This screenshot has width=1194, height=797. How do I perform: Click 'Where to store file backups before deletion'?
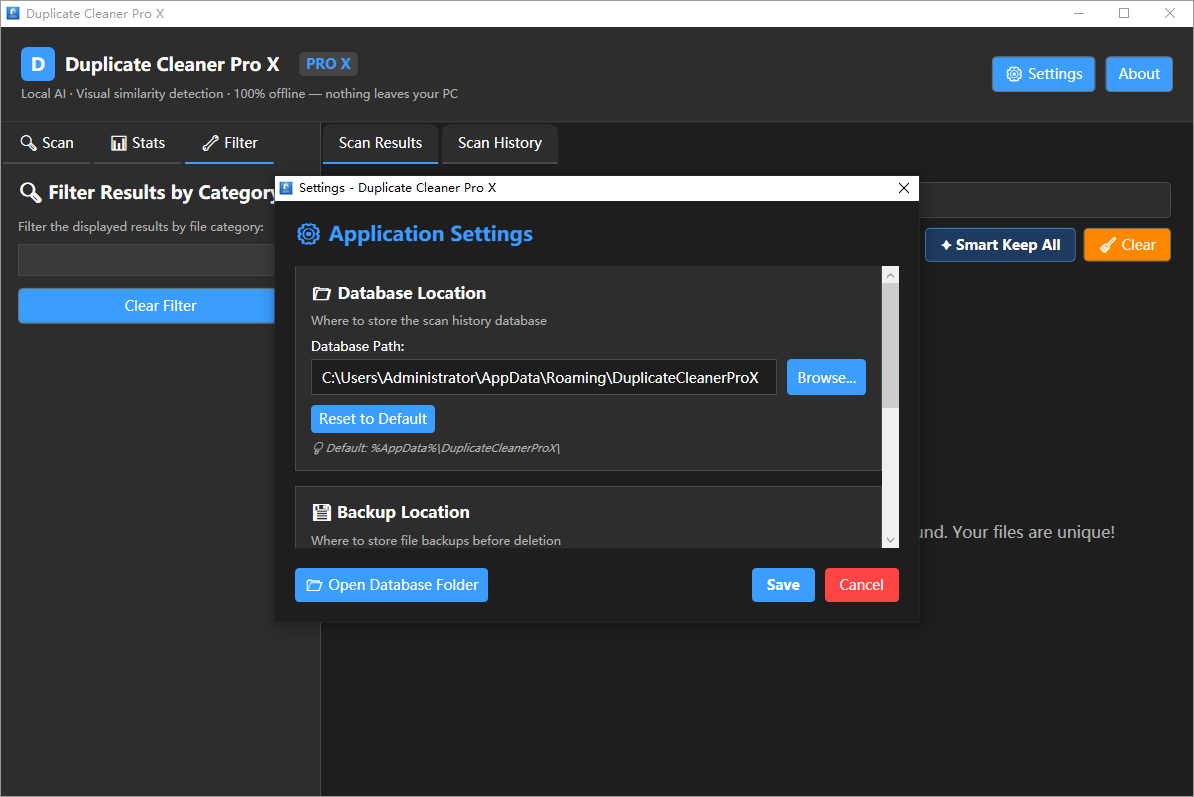pyautogui.click(x=436, y=540)
